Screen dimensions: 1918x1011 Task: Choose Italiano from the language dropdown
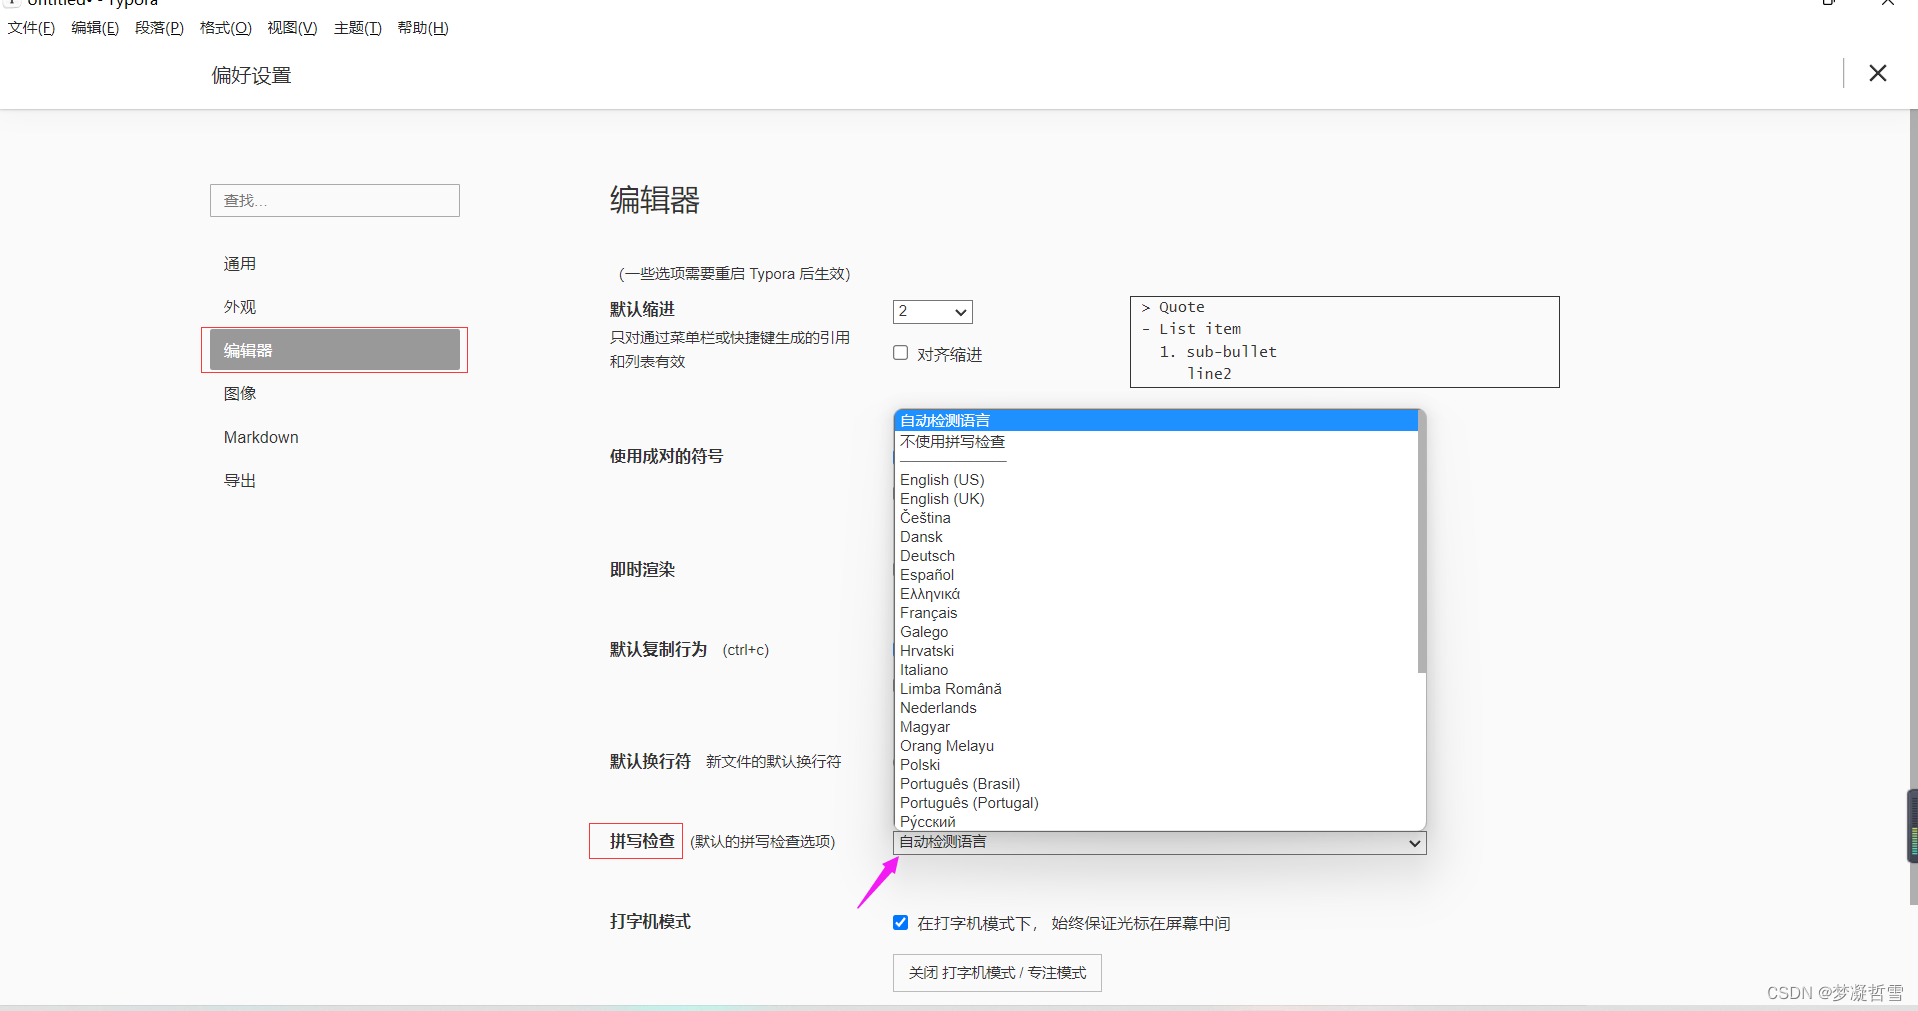(x=923, y=670)
